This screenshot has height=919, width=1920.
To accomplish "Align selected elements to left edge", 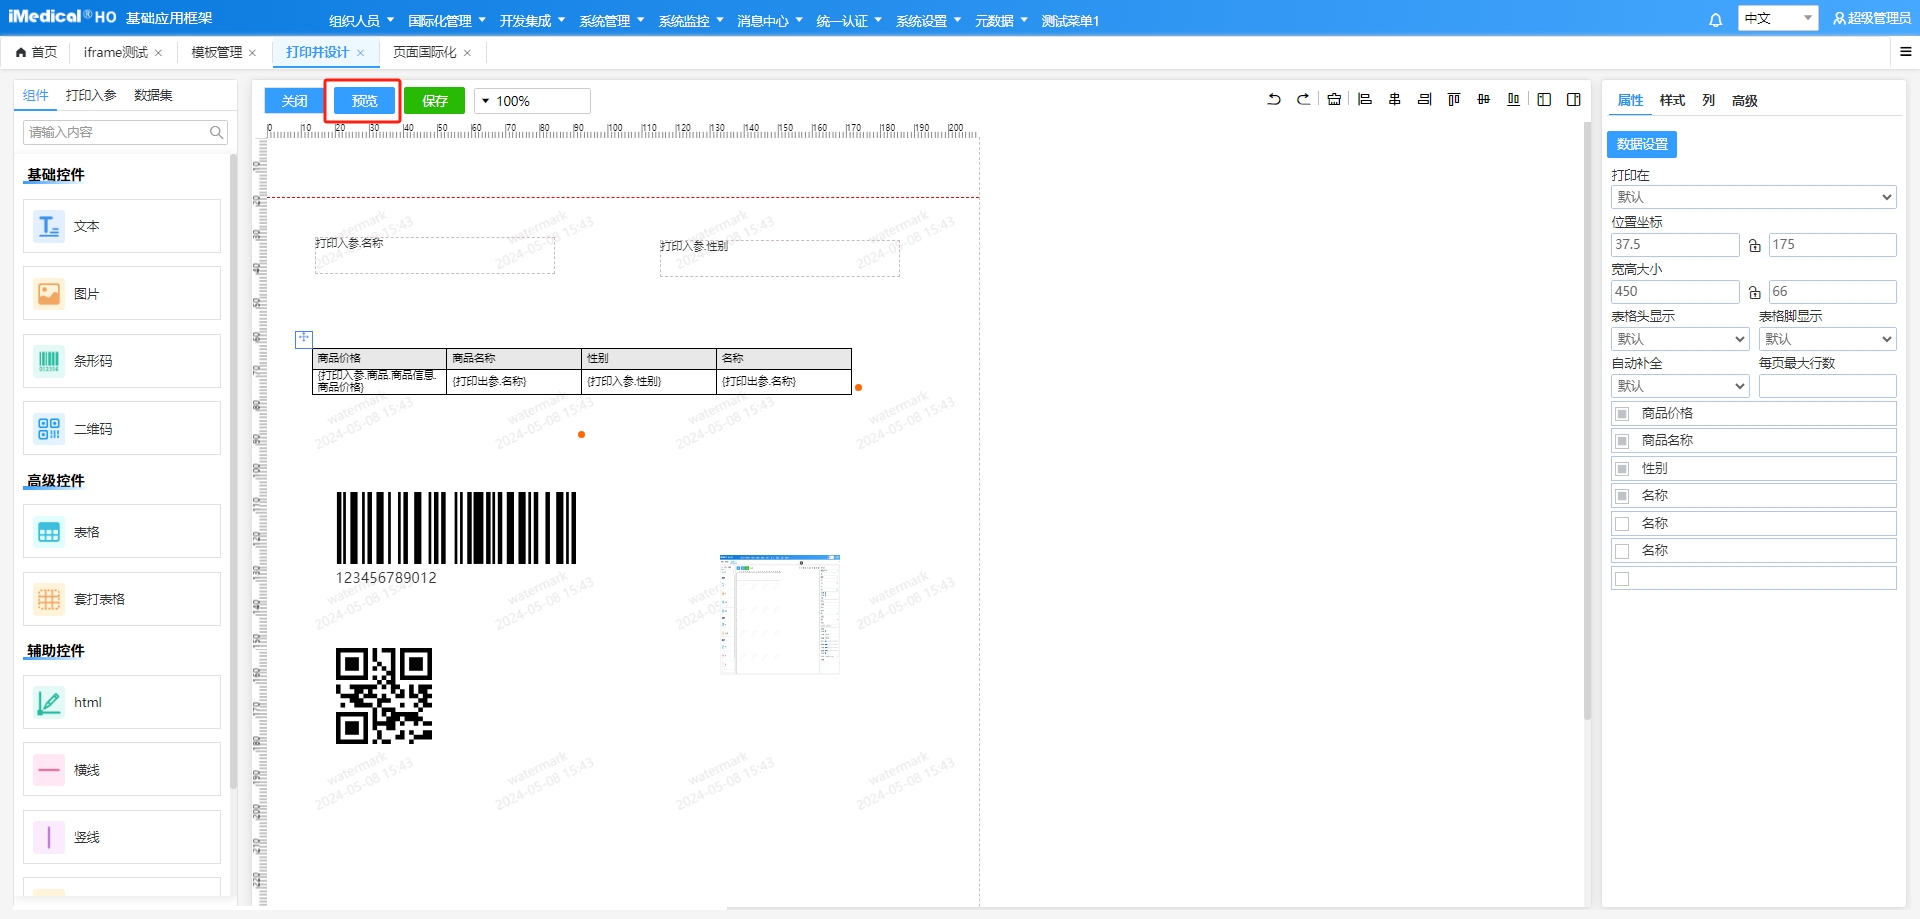I will click(1364, 100).
